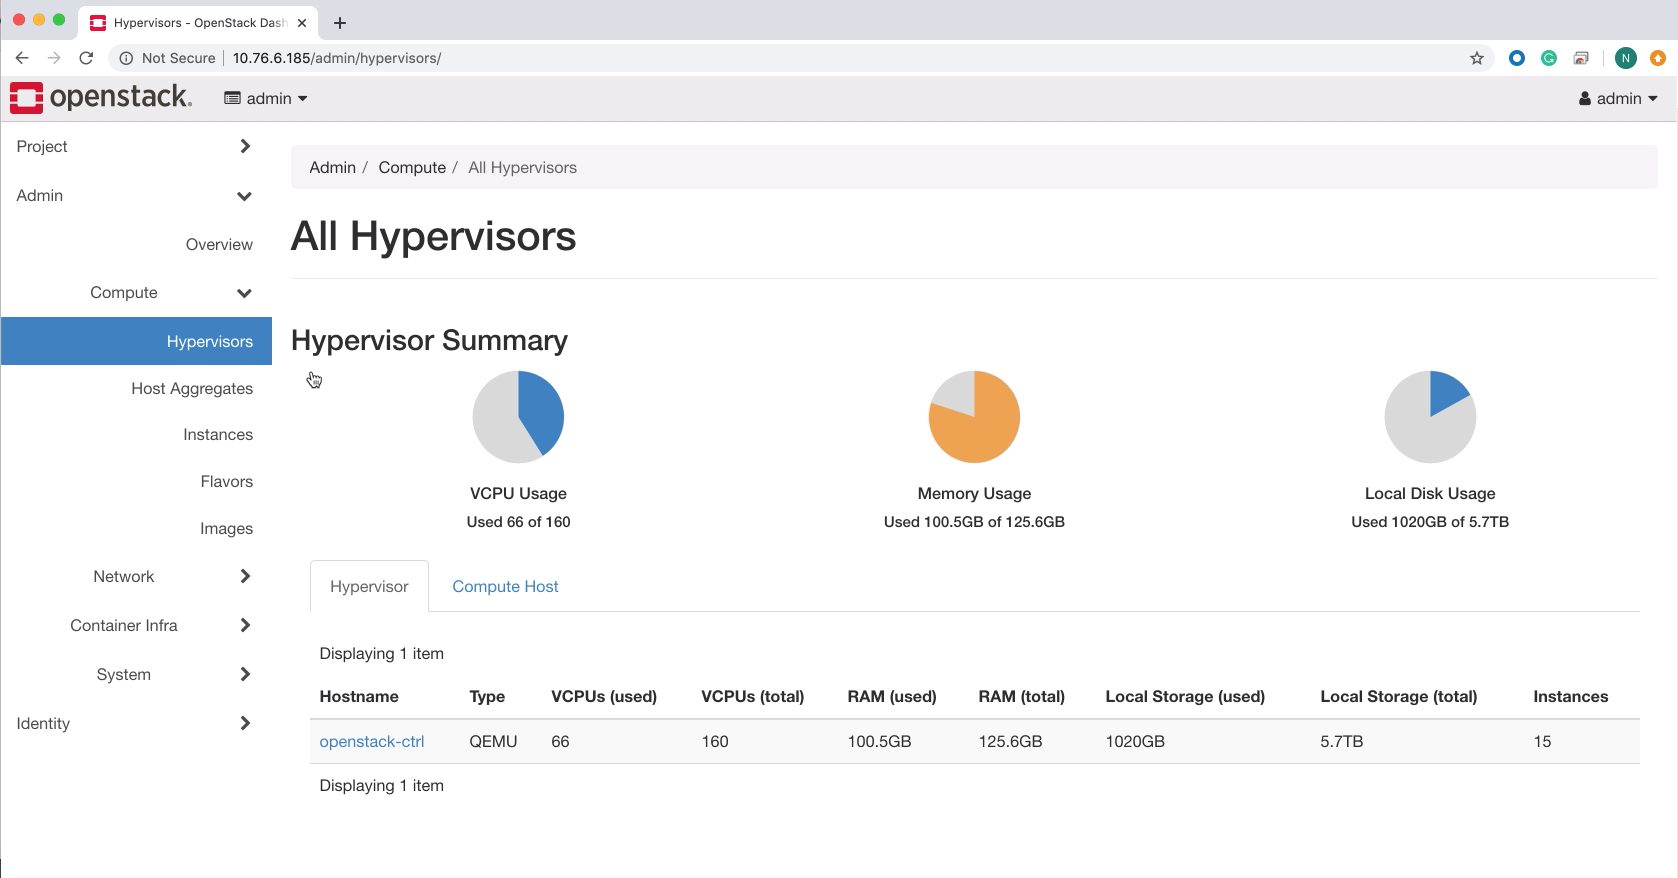1678x878 pixels.
Task: Go back with browser back arrow
Action: (x=22, y=58)
